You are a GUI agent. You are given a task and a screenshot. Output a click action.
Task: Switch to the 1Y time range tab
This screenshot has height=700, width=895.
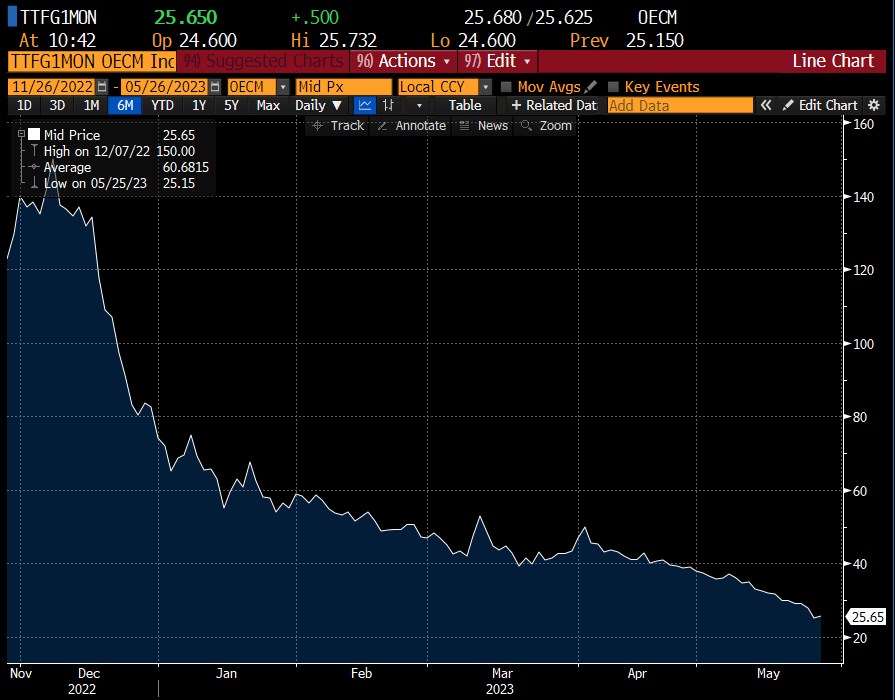199,105
